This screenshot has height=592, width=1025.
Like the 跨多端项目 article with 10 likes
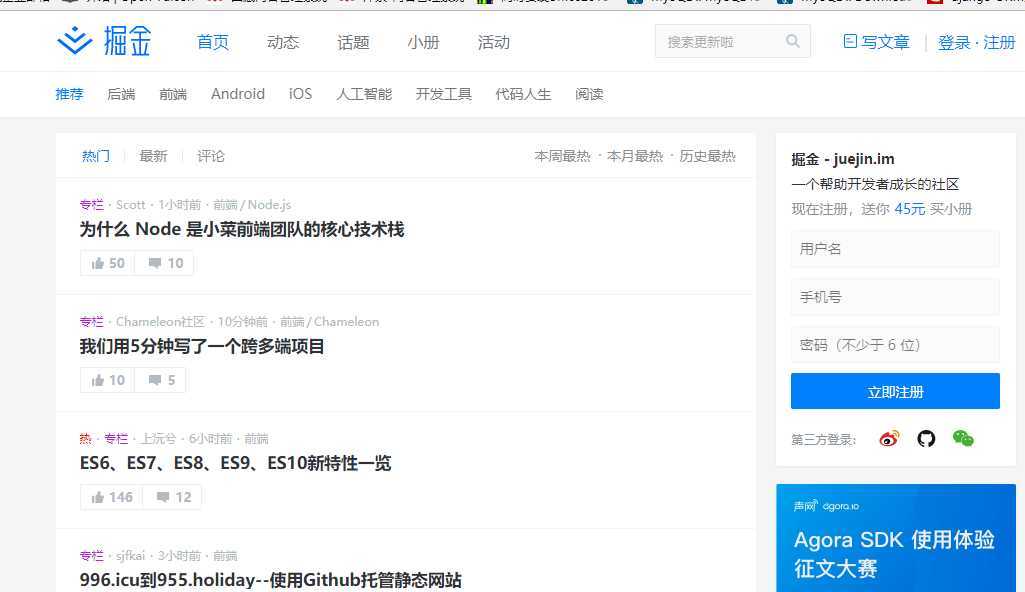pyautogui.click(x=108, y=380)
